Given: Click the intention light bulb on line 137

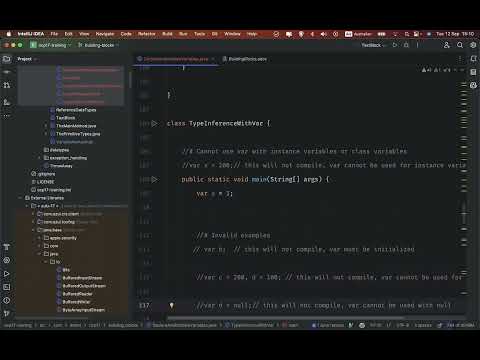Looking at the screenshot, I should (172, 305).
